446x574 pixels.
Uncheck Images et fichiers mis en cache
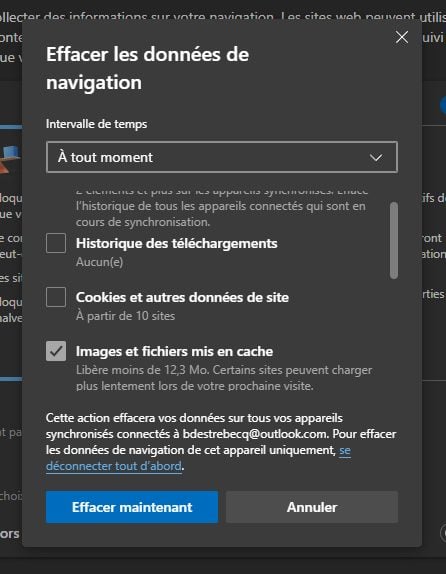[x=56, y=351]
